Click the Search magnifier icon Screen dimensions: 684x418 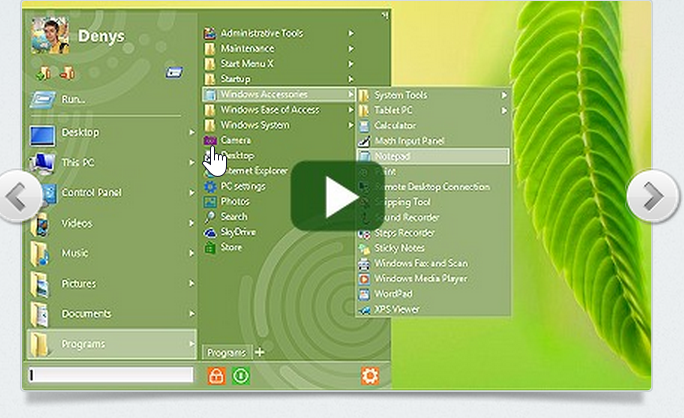click(x=210, y=217)
